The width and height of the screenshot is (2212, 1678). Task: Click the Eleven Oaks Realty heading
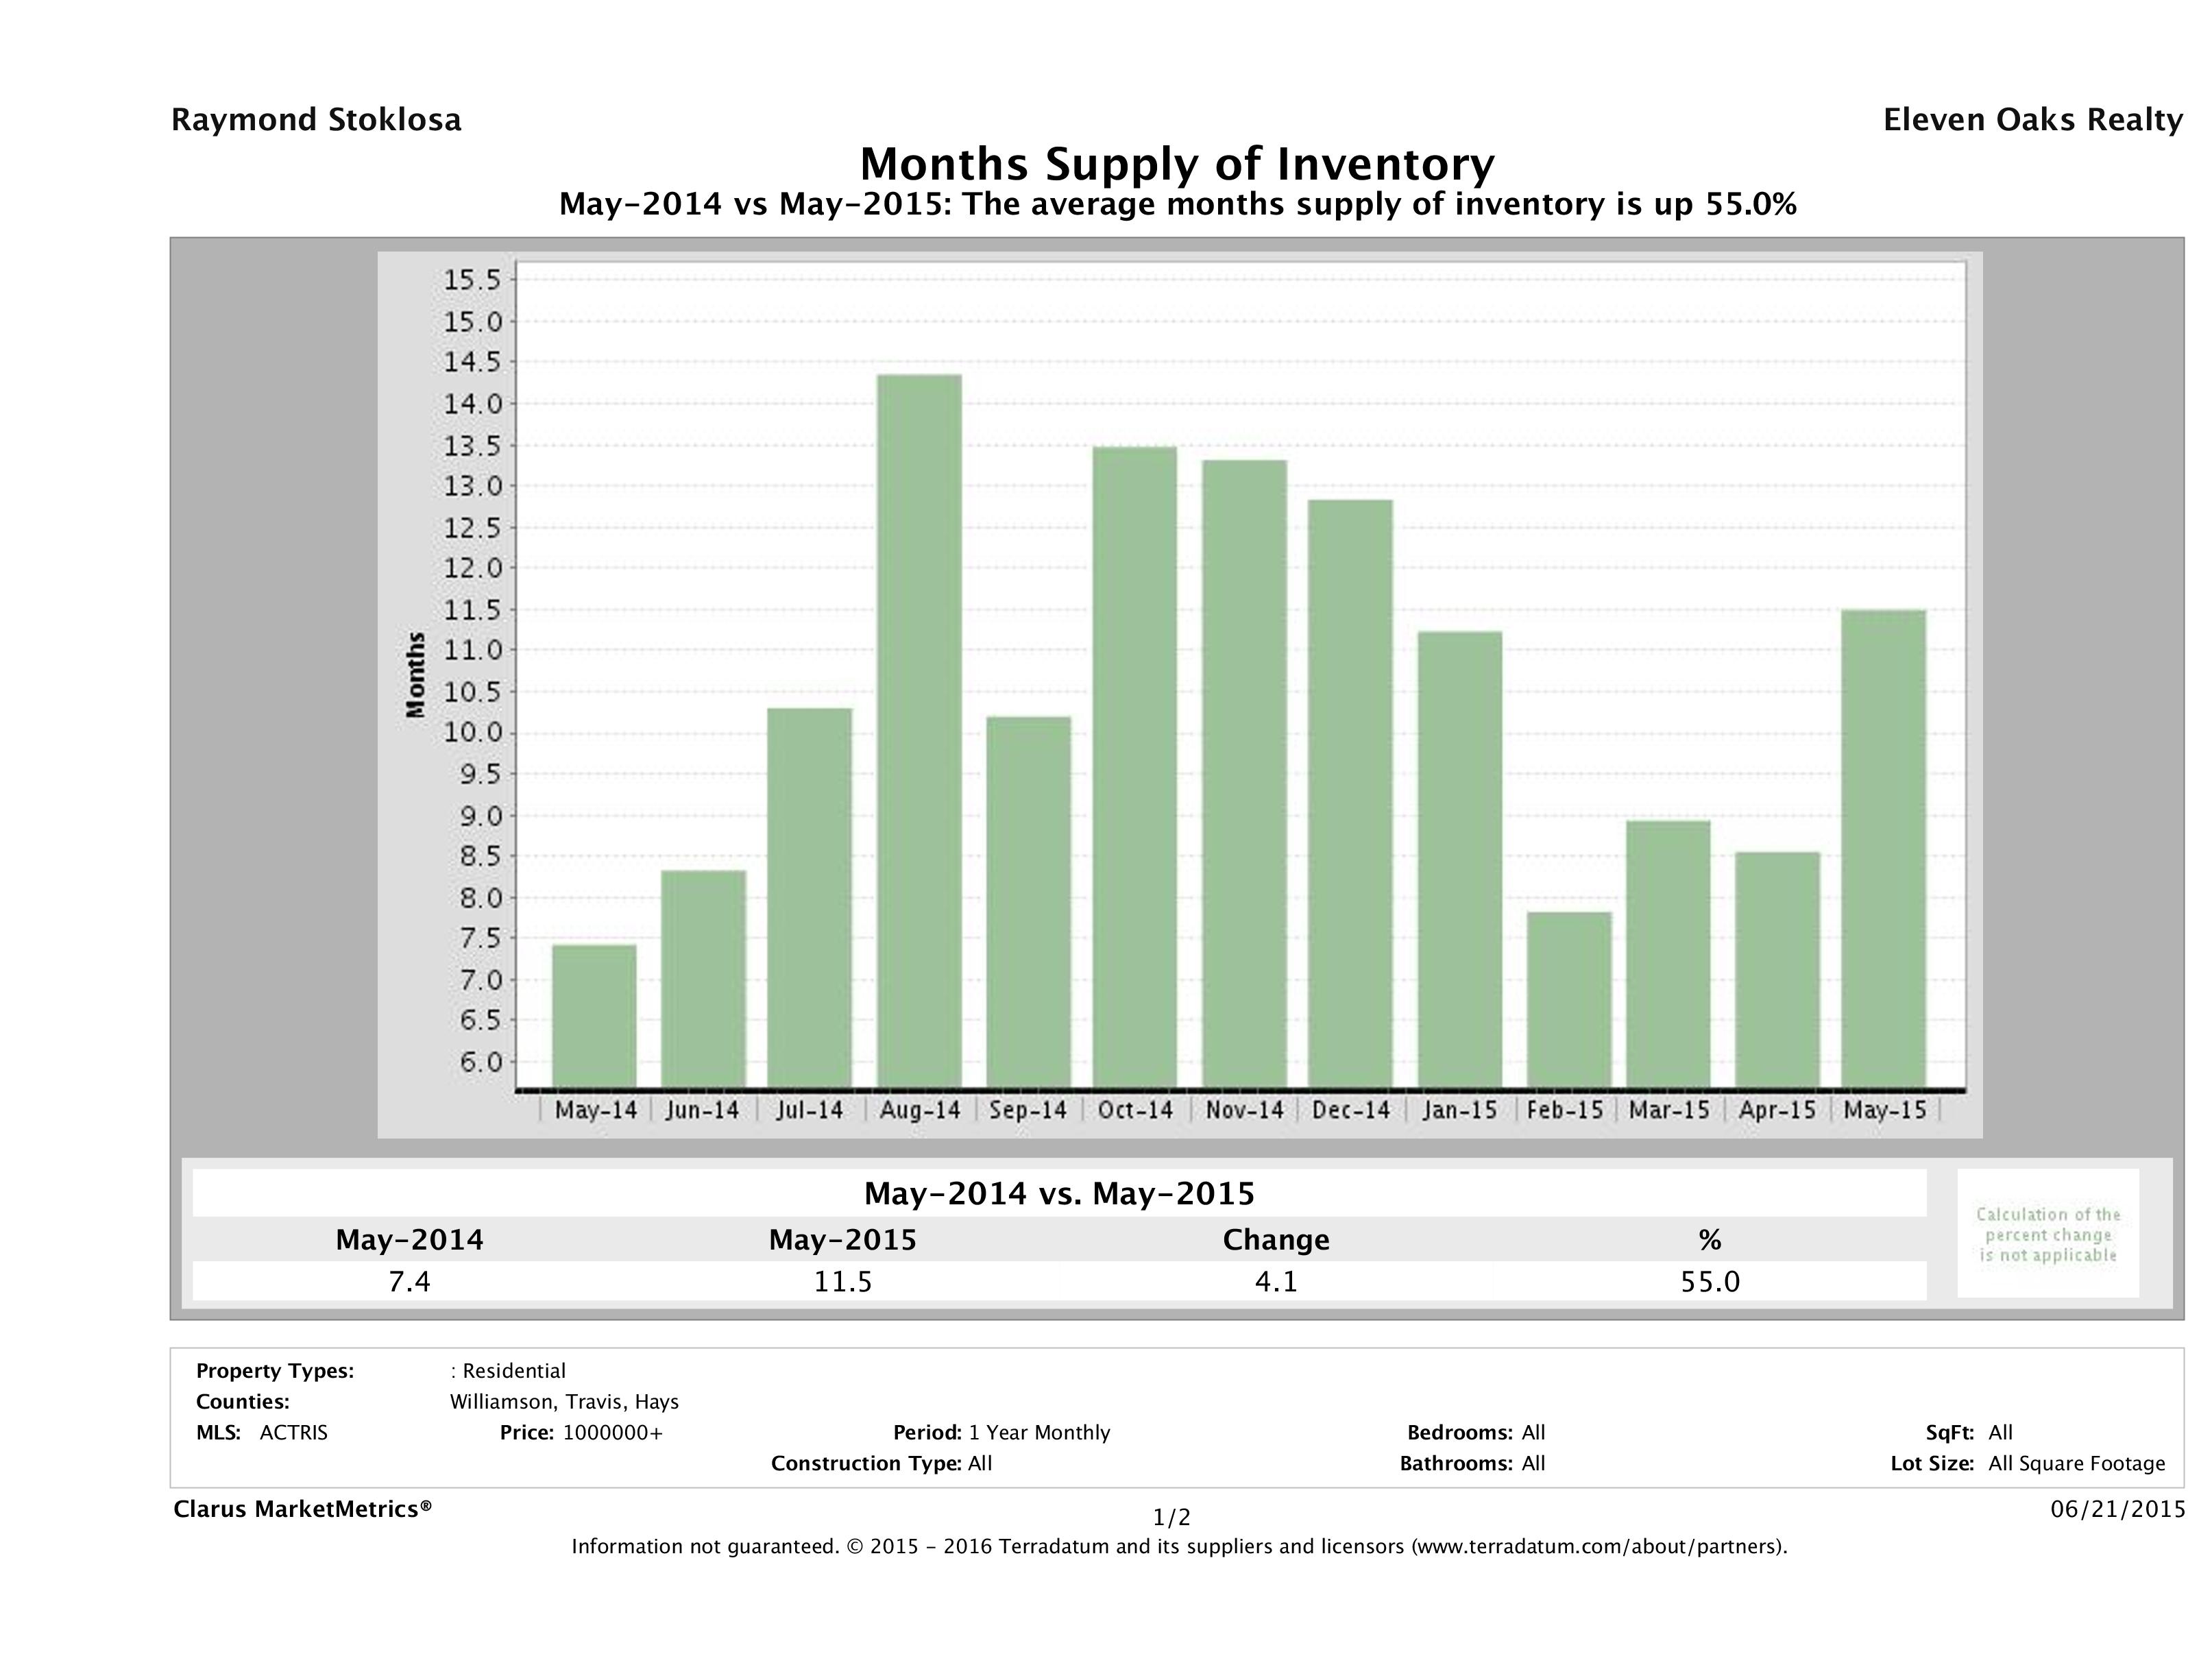[x=2032, y=120]
